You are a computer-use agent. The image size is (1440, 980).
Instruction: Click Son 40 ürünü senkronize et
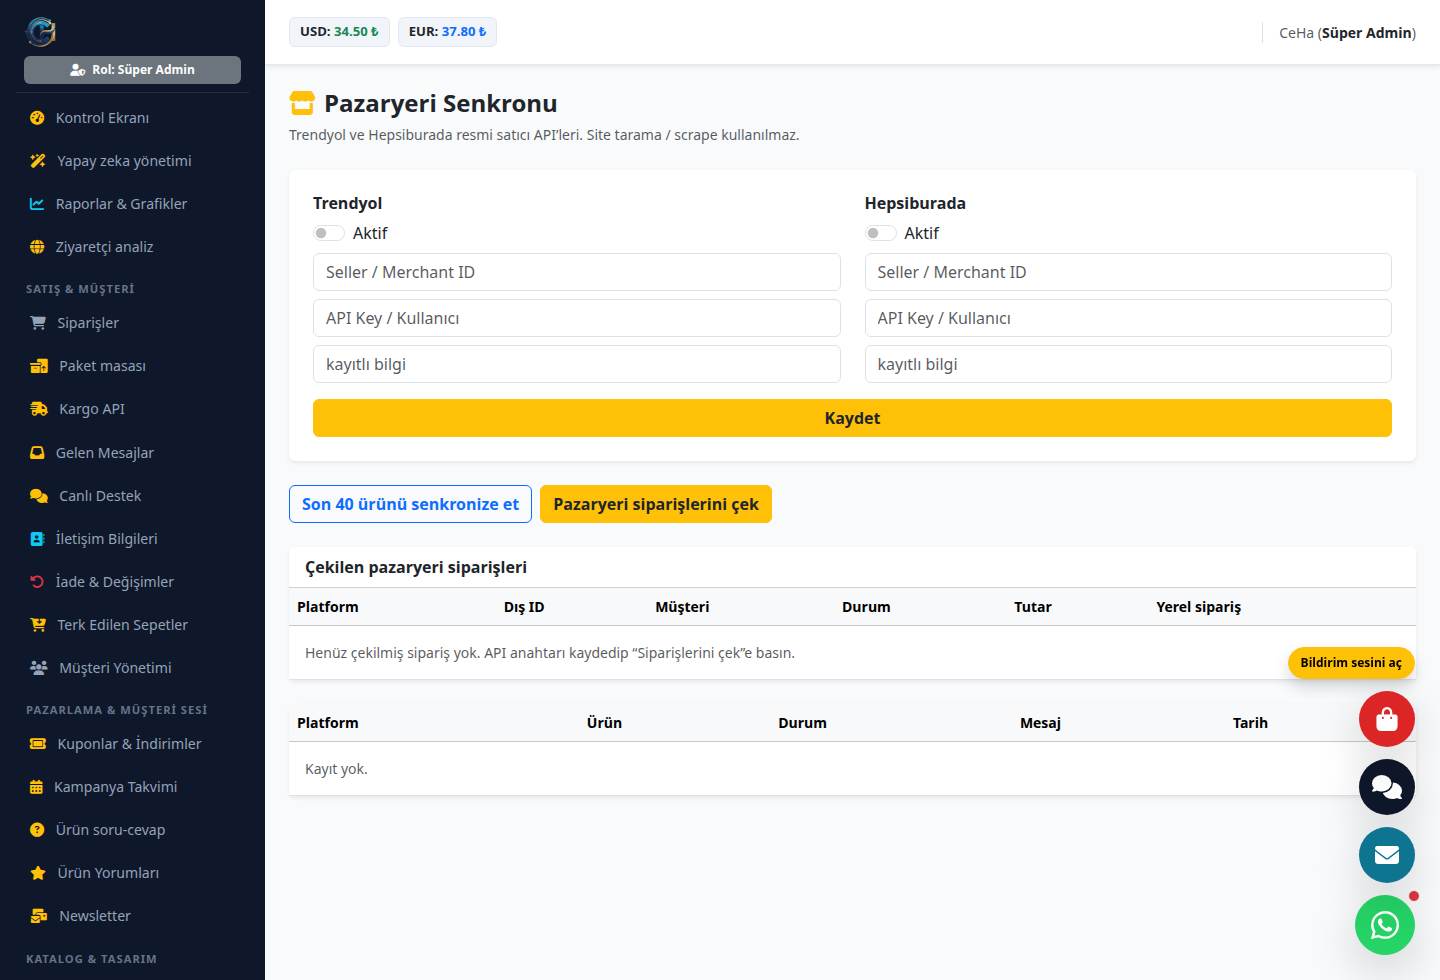pos(410,504)
